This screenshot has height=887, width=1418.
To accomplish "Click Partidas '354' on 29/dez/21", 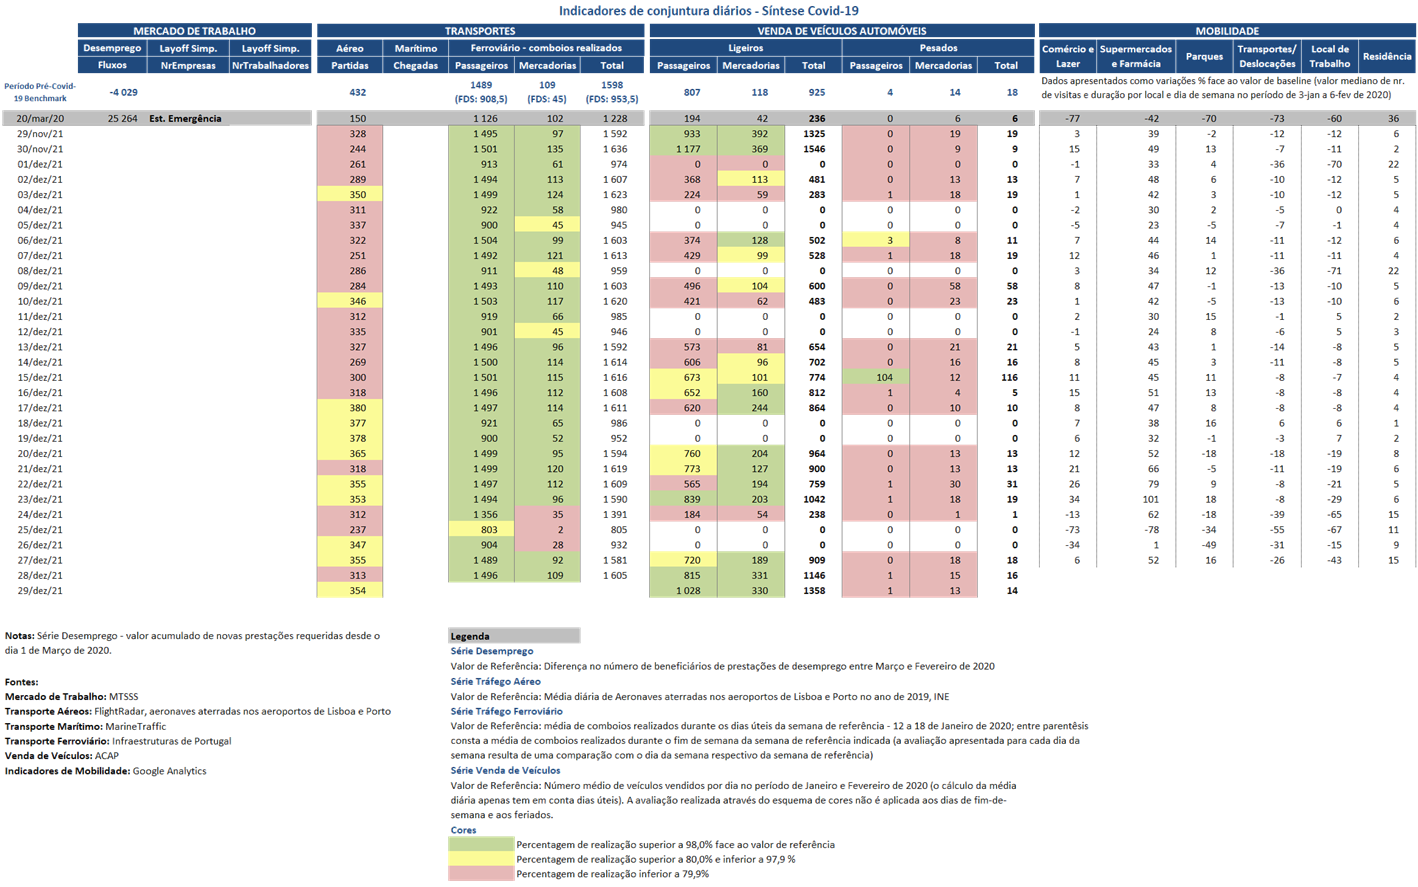I will (x=350, y=591).
